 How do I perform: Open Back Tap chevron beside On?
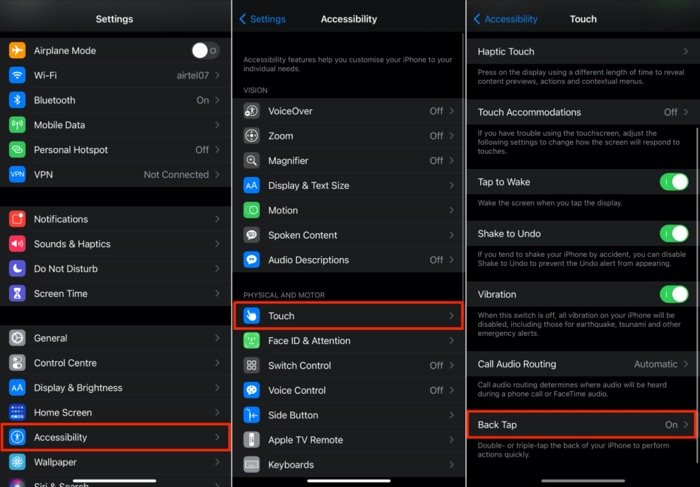click(686, 425)
